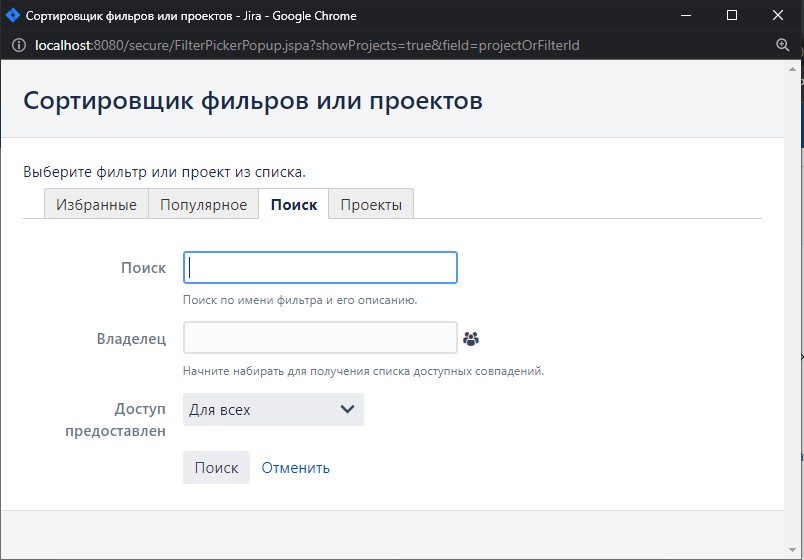Click the gray Поиск submit button
The height and width of the screenshot is (560, 804).
pos(216,467)
